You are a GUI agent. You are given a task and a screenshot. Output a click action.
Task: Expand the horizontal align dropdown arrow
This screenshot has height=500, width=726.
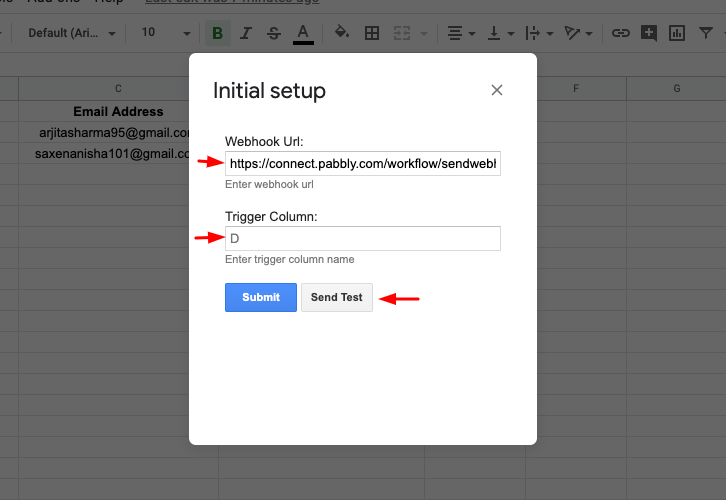pyautogui.click(x=472, y=33)
